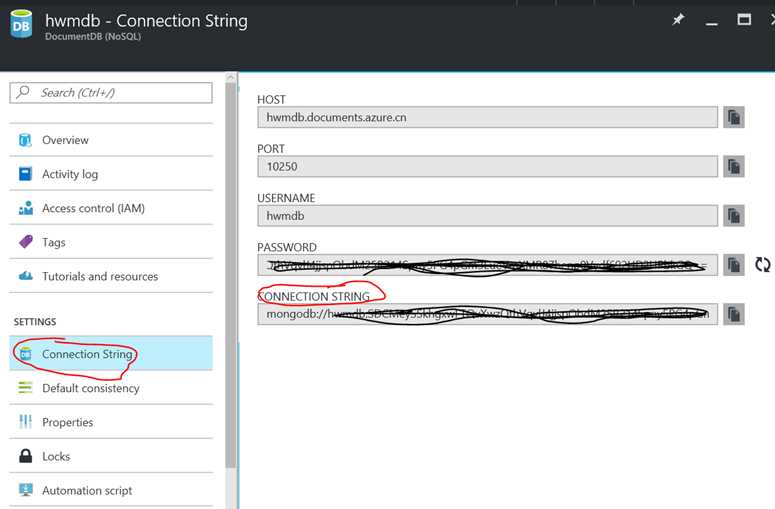Open the Overview menu item
This screenshot has height=509, width=775.
(x=111, y=140)
